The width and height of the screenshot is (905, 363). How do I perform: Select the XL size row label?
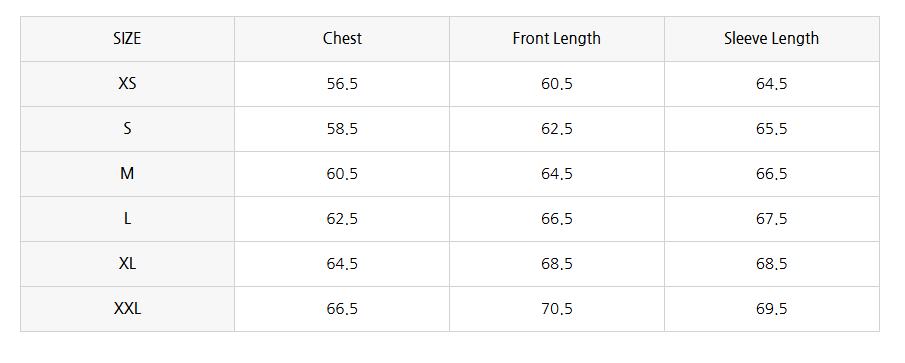click(127, 264)
